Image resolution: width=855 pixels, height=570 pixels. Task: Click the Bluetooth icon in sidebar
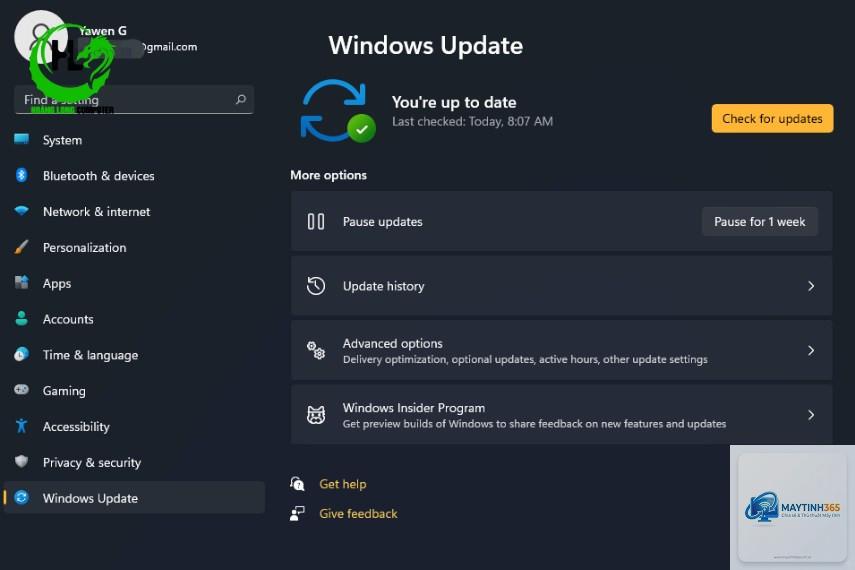point(21,175)
